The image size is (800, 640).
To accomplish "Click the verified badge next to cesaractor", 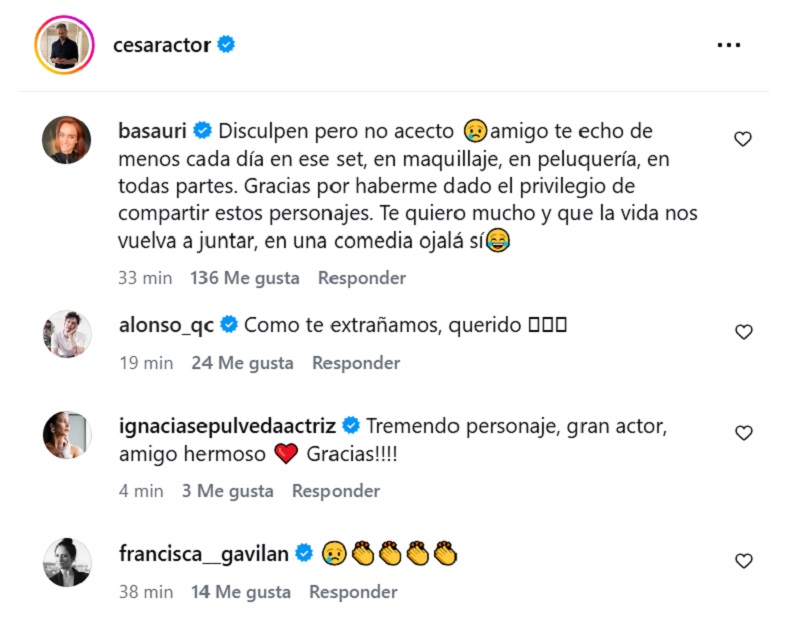I will click(227, 45).
